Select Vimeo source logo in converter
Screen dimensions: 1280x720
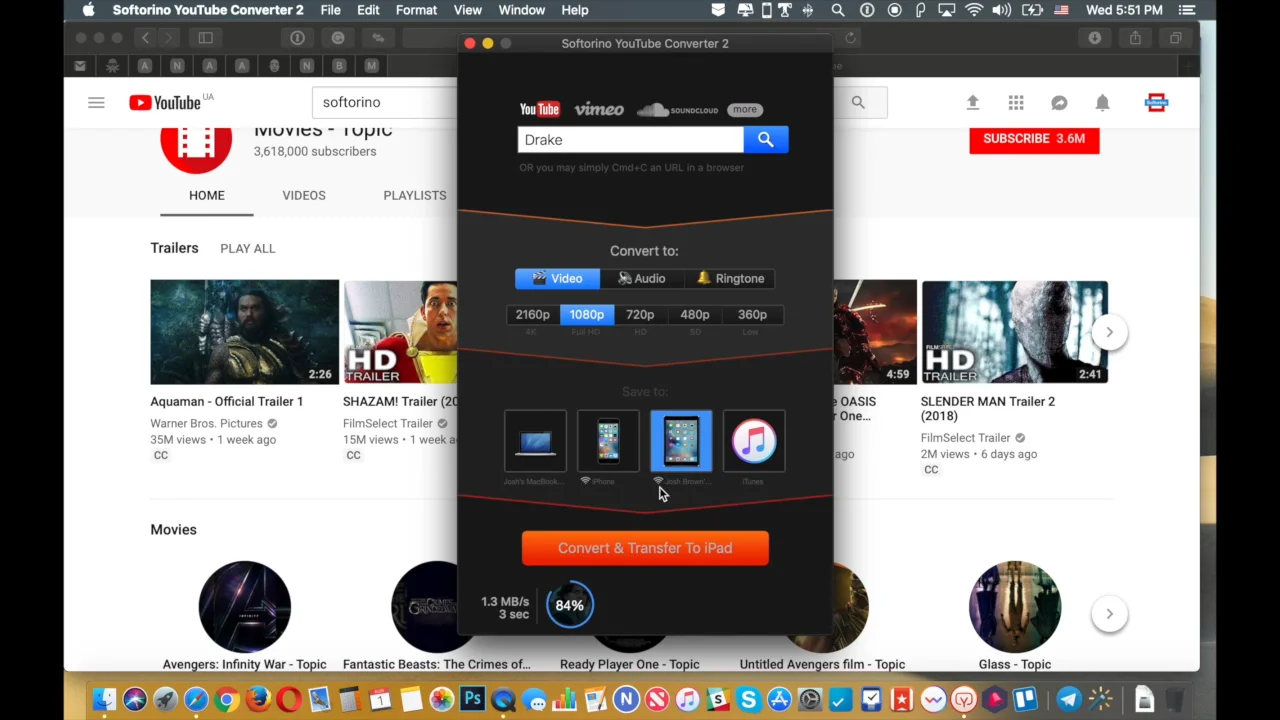pyautogui.click(x=599, y=109)
